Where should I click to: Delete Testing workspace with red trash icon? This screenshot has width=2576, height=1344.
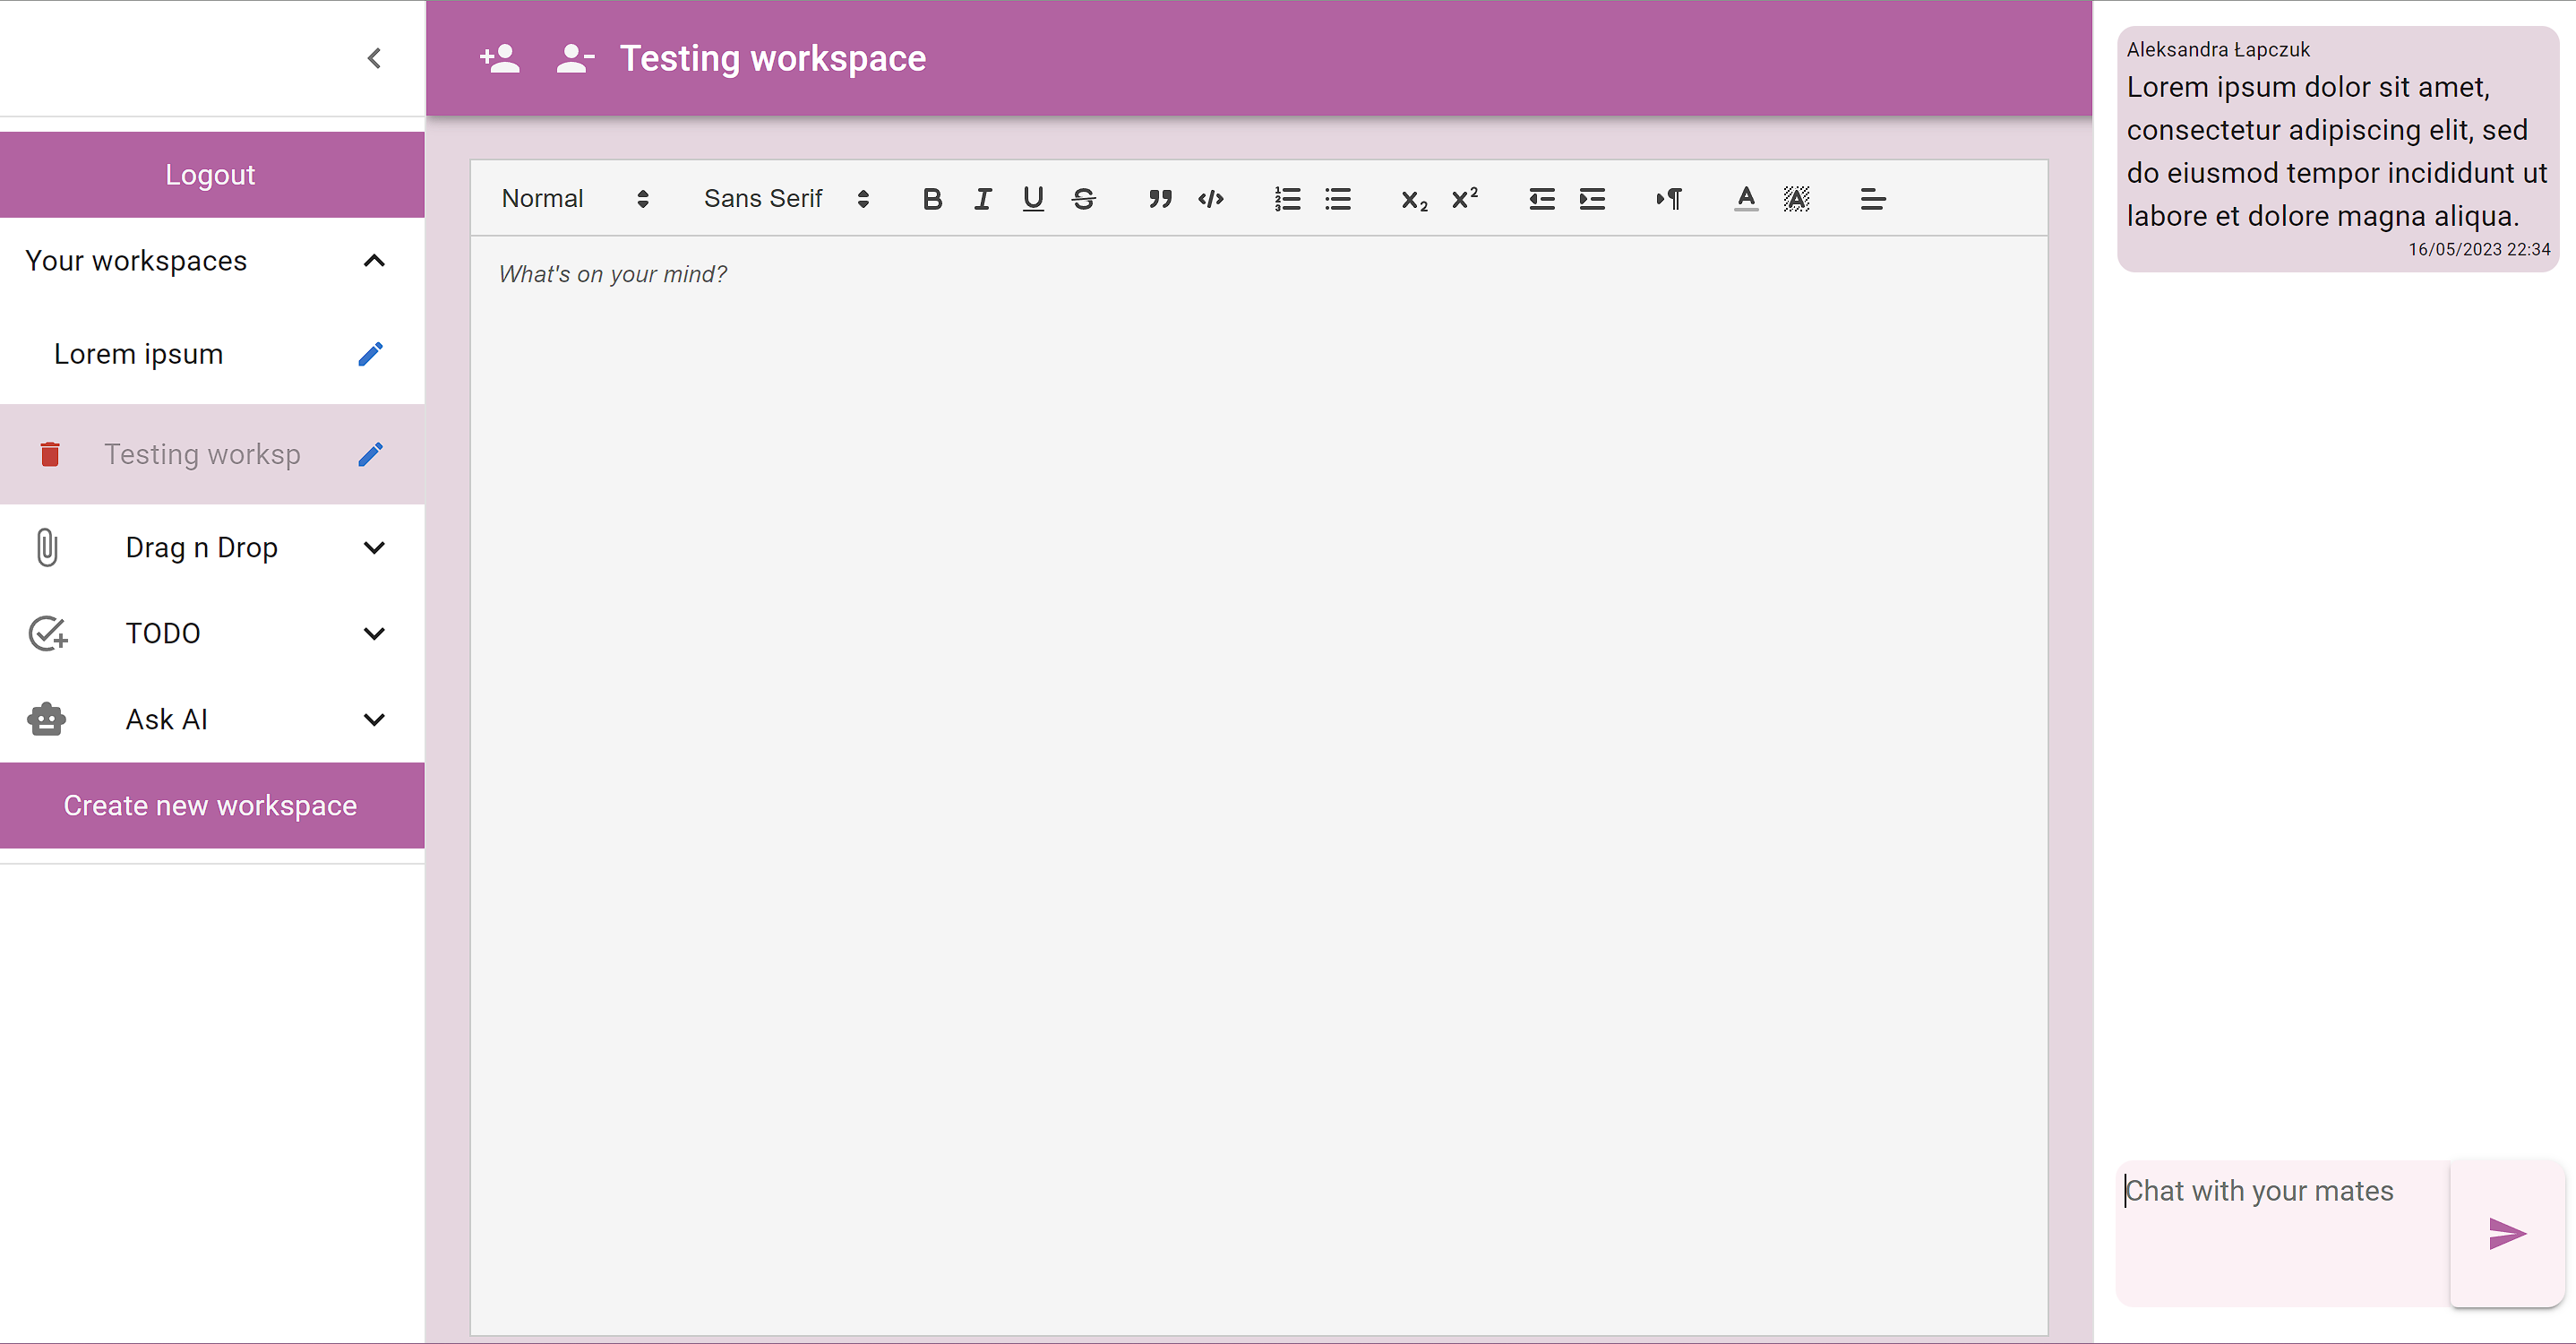[50, 454]
